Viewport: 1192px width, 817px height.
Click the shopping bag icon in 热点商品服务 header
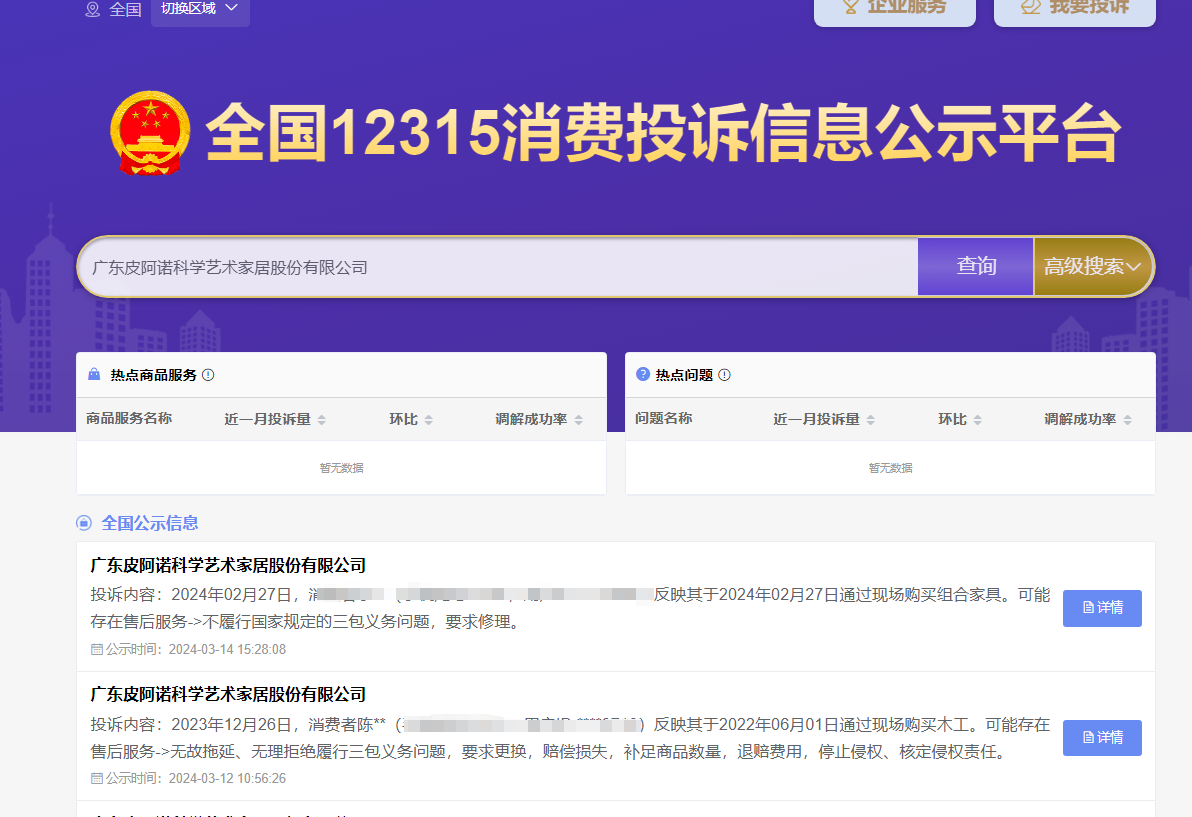point(94,375)
